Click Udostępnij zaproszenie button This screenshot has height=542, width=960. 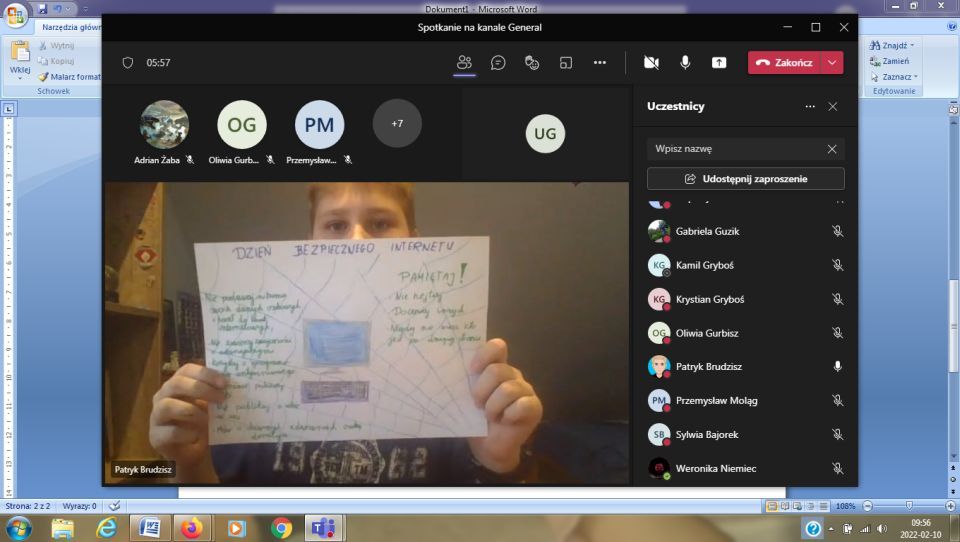click(x=745, y=179)
